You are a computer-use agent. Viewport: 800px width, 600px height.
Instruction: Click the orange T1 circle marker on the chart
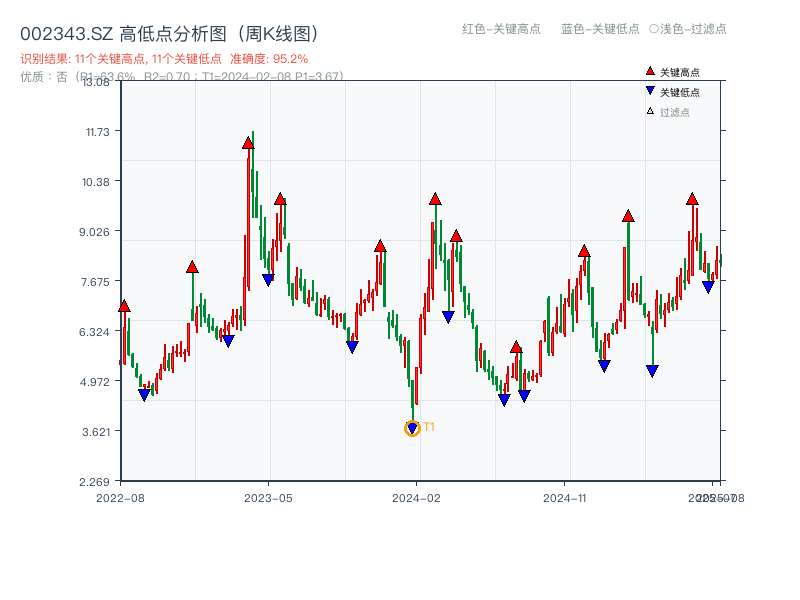click(x=412, y=427)
